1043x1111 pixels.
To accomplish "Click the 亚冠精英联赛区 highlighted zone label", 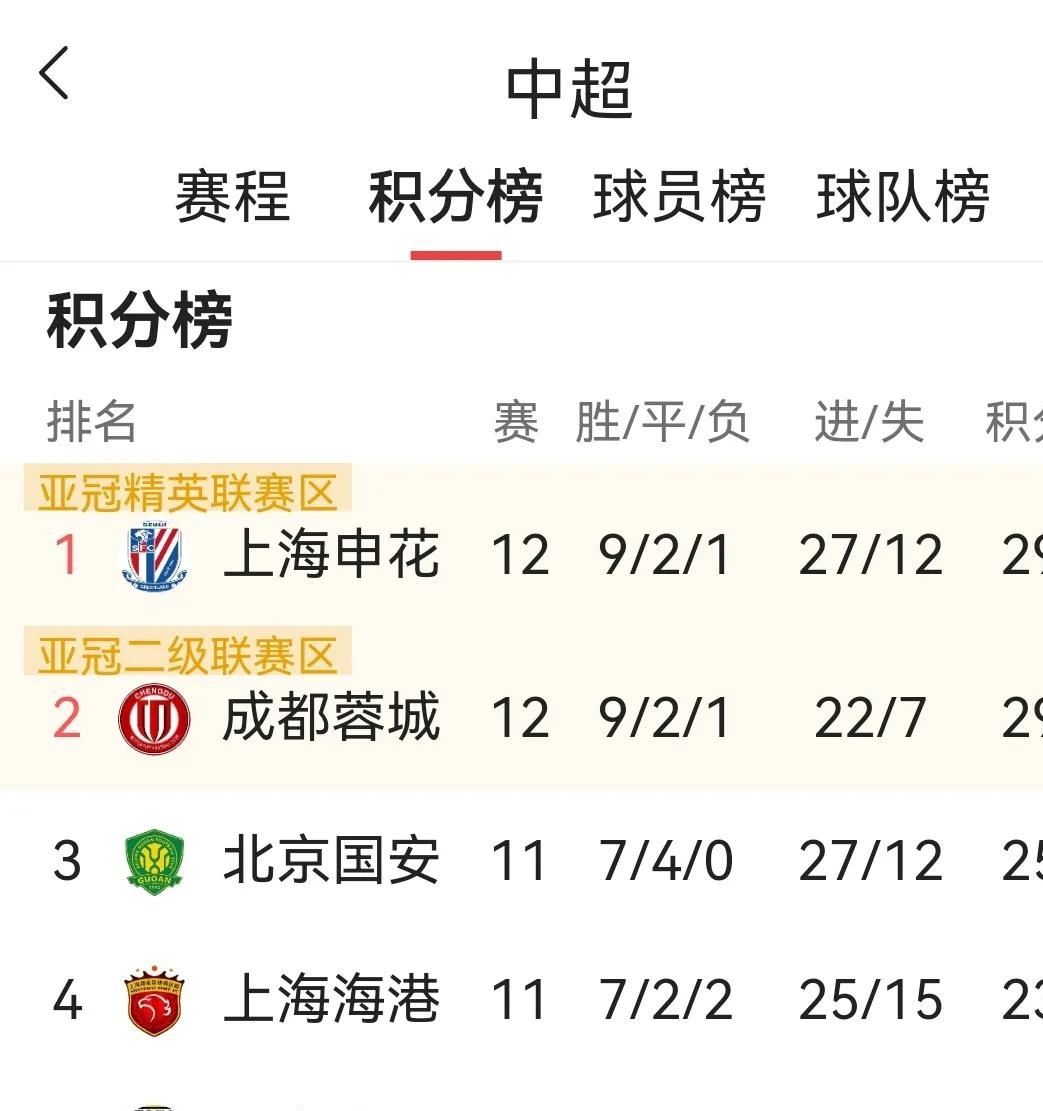I will click(x=190, y=490).
